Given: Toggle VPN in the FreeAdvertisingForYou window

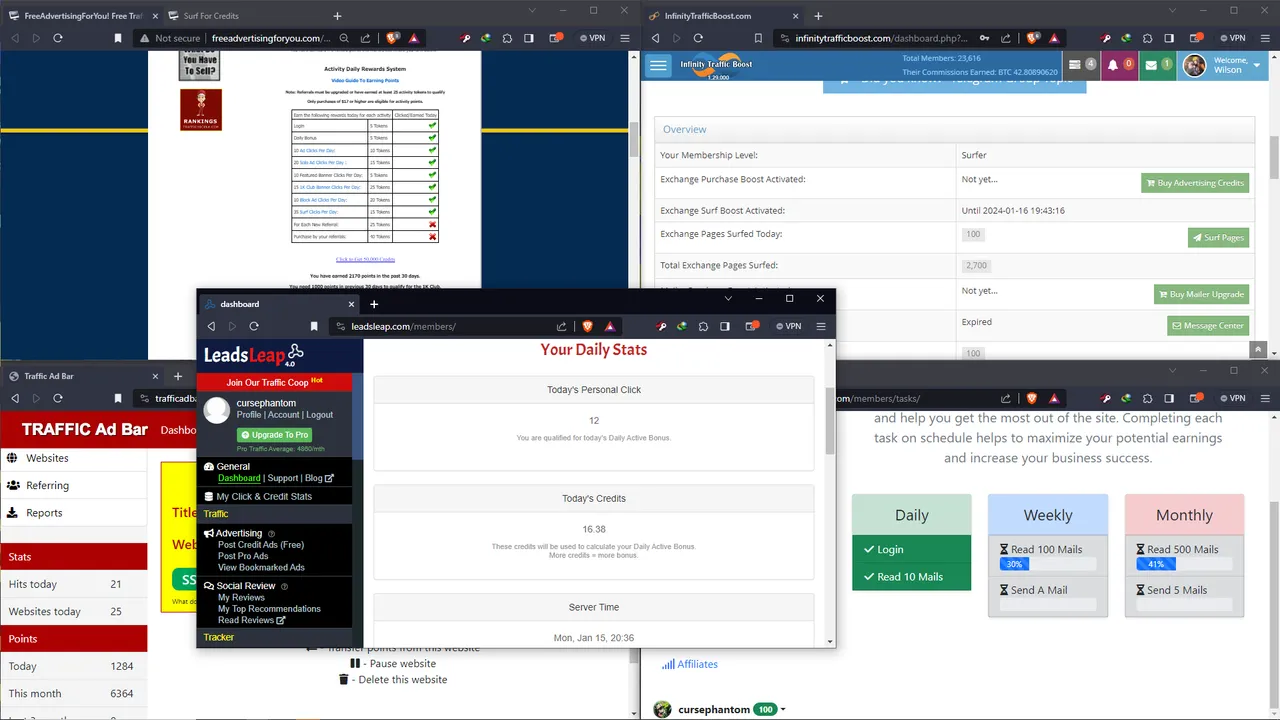Looking at the screenshot, I should click(593, 38).
